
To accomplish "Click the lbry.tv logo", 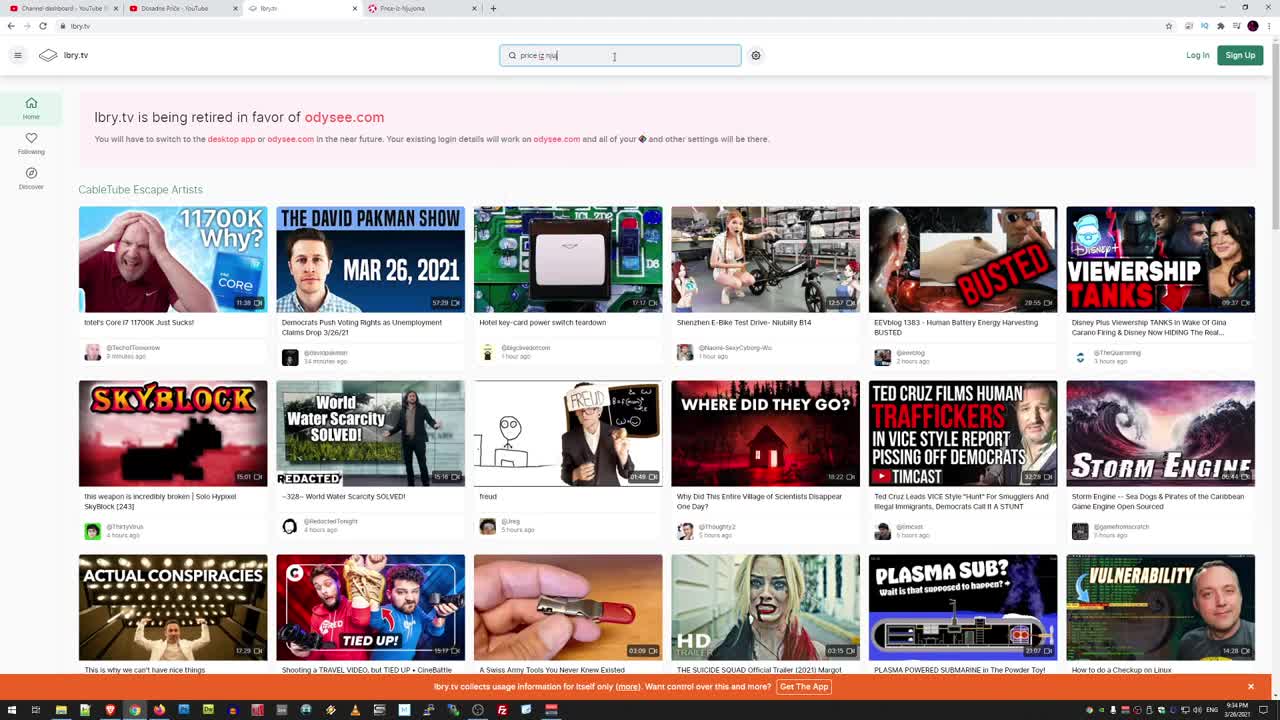I will point(64,55).
